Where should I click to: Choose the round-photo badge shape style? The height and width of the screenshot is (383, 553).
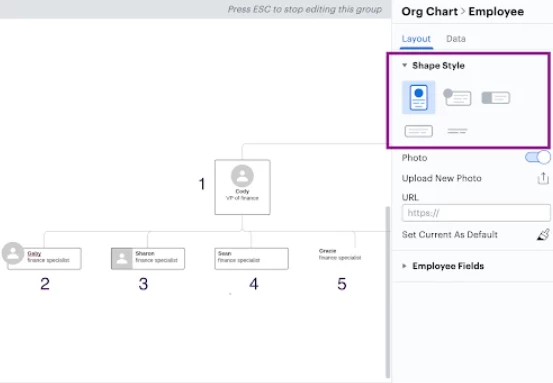[x=457, y=97]
